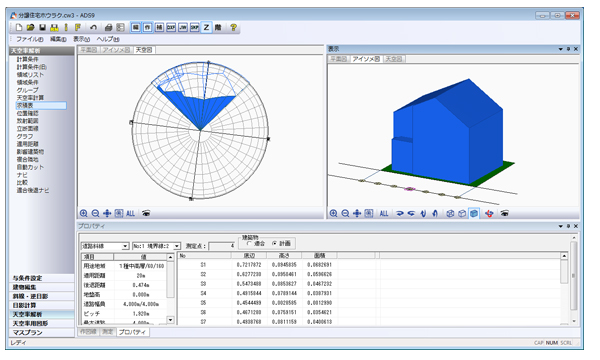Click ALL fit button under isometric view
Image resolution: width=600 pixels, height=360 pixels.
click(384, 213)
